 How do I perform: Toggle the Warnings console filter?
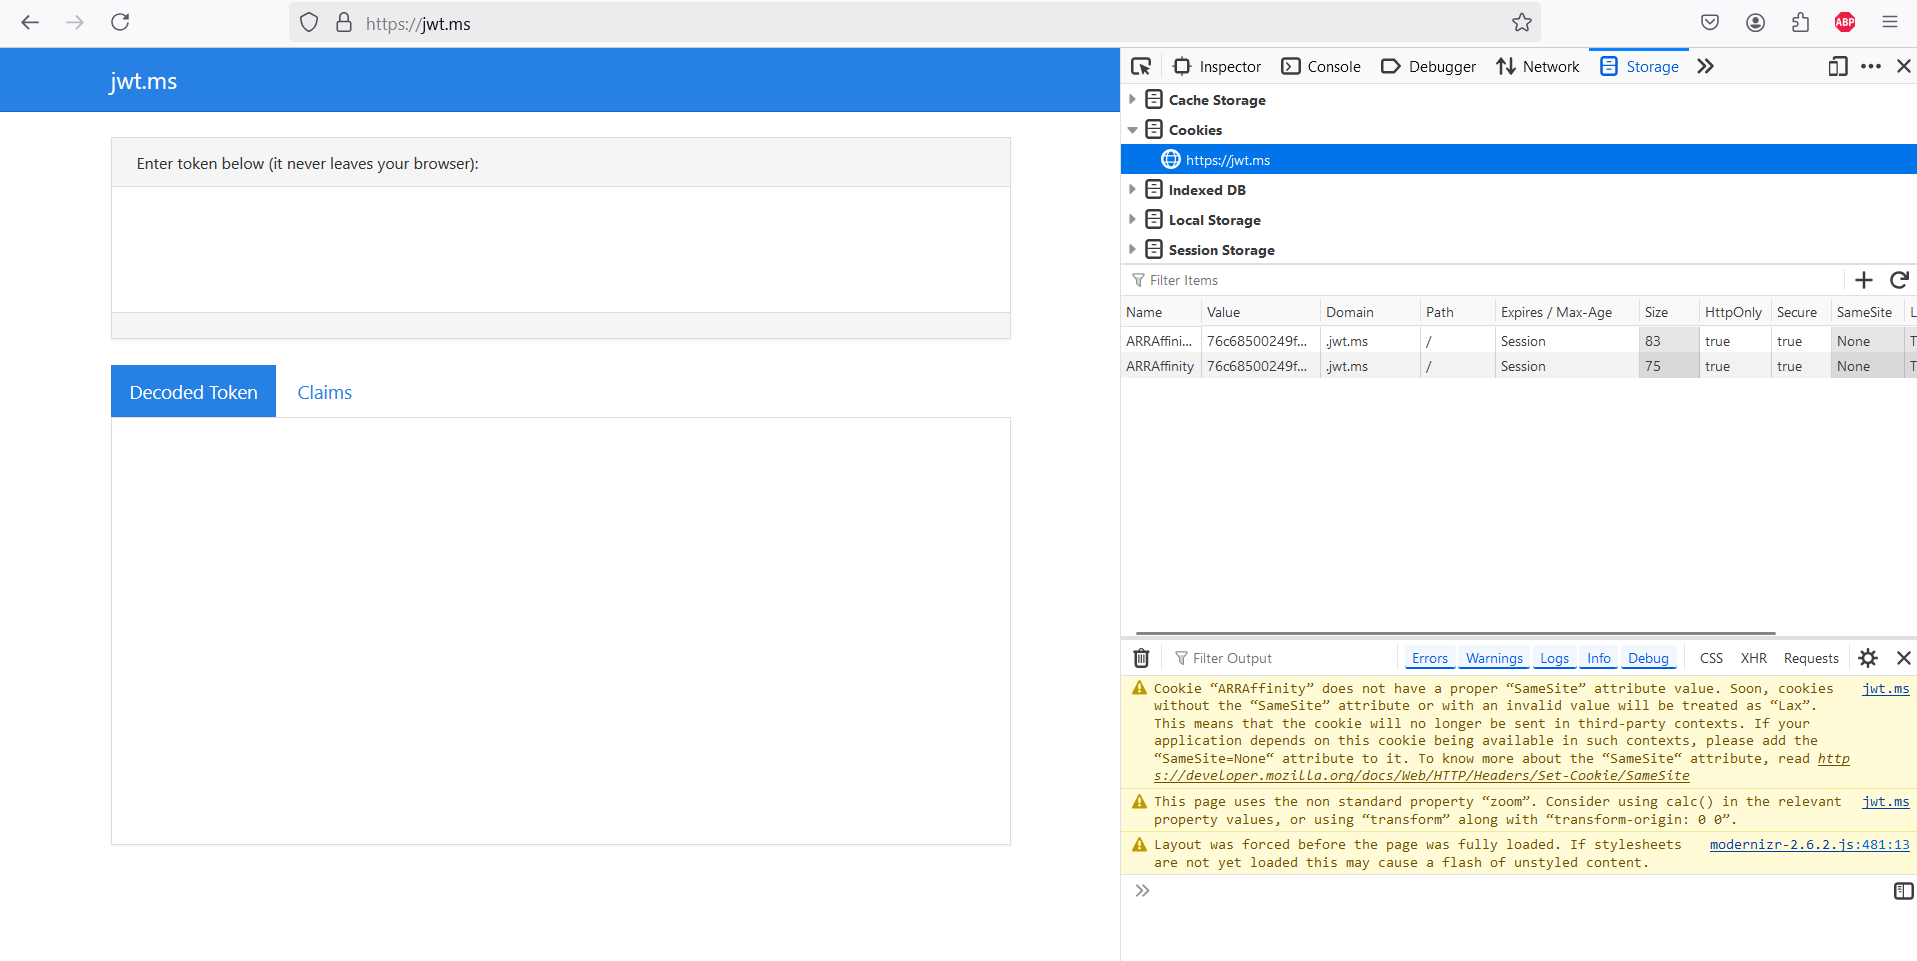click(1494, 658)
